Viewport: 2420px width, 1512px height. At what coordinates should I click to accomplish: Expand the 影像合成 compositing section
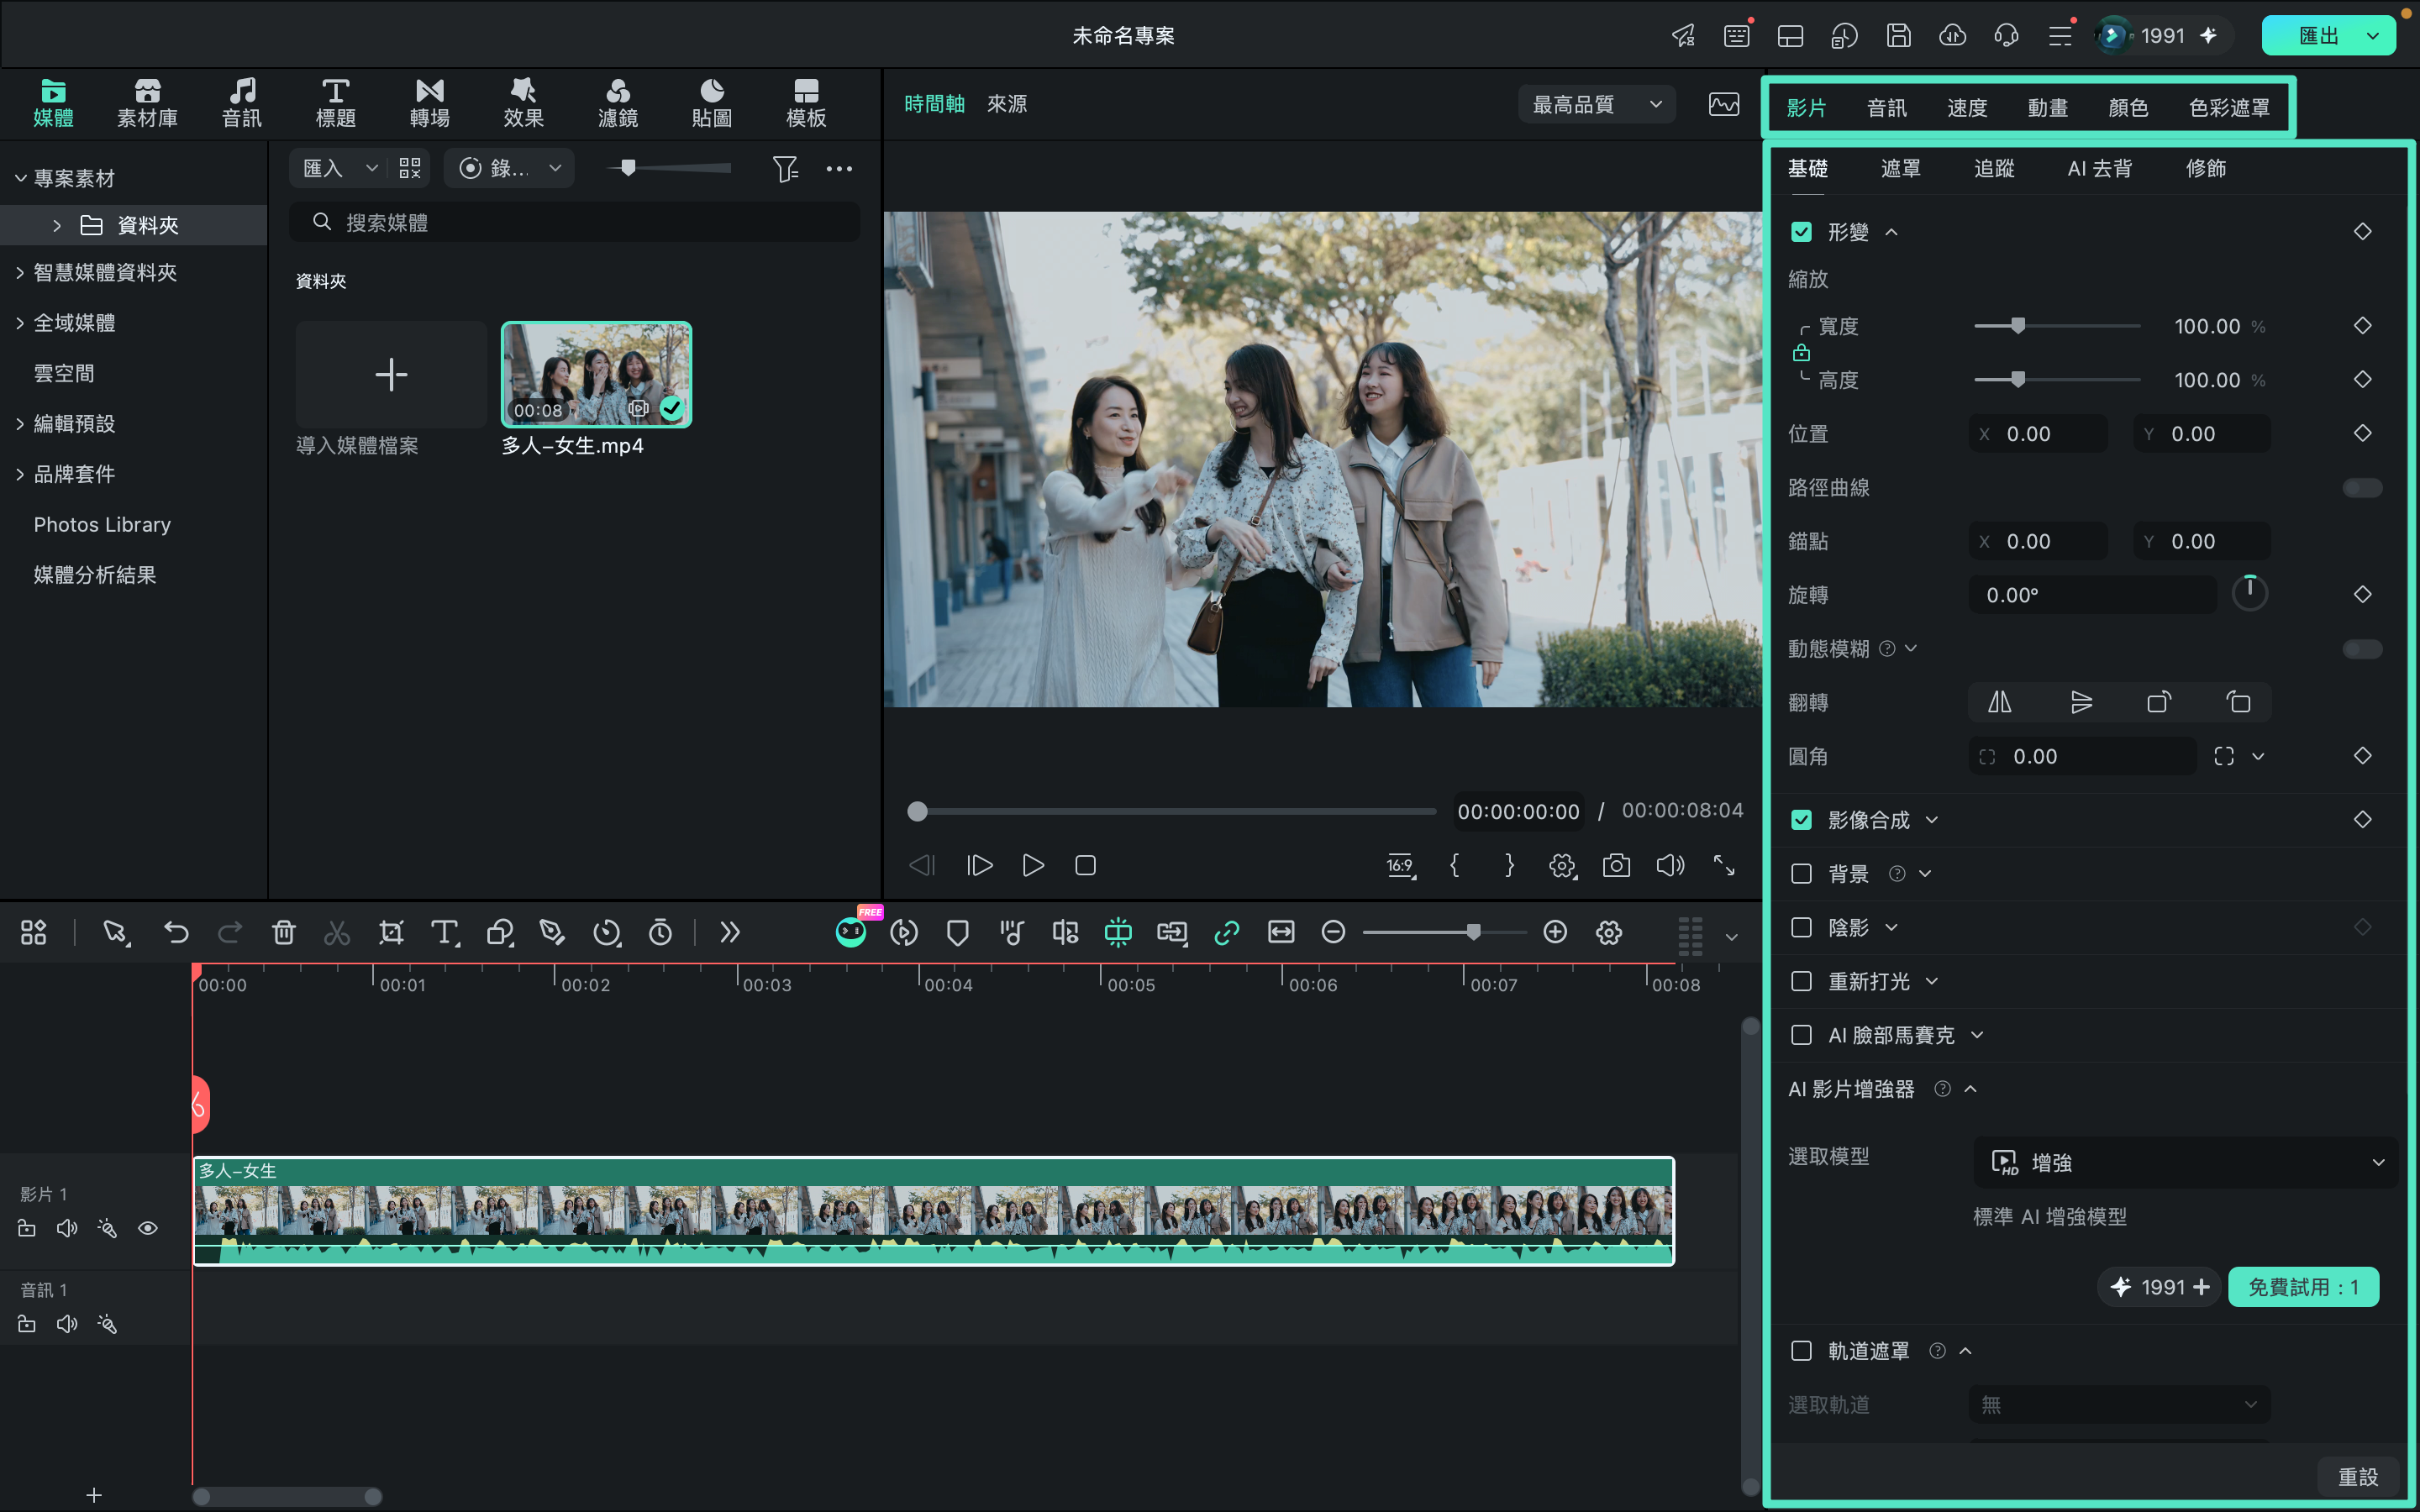(1932, 820)
